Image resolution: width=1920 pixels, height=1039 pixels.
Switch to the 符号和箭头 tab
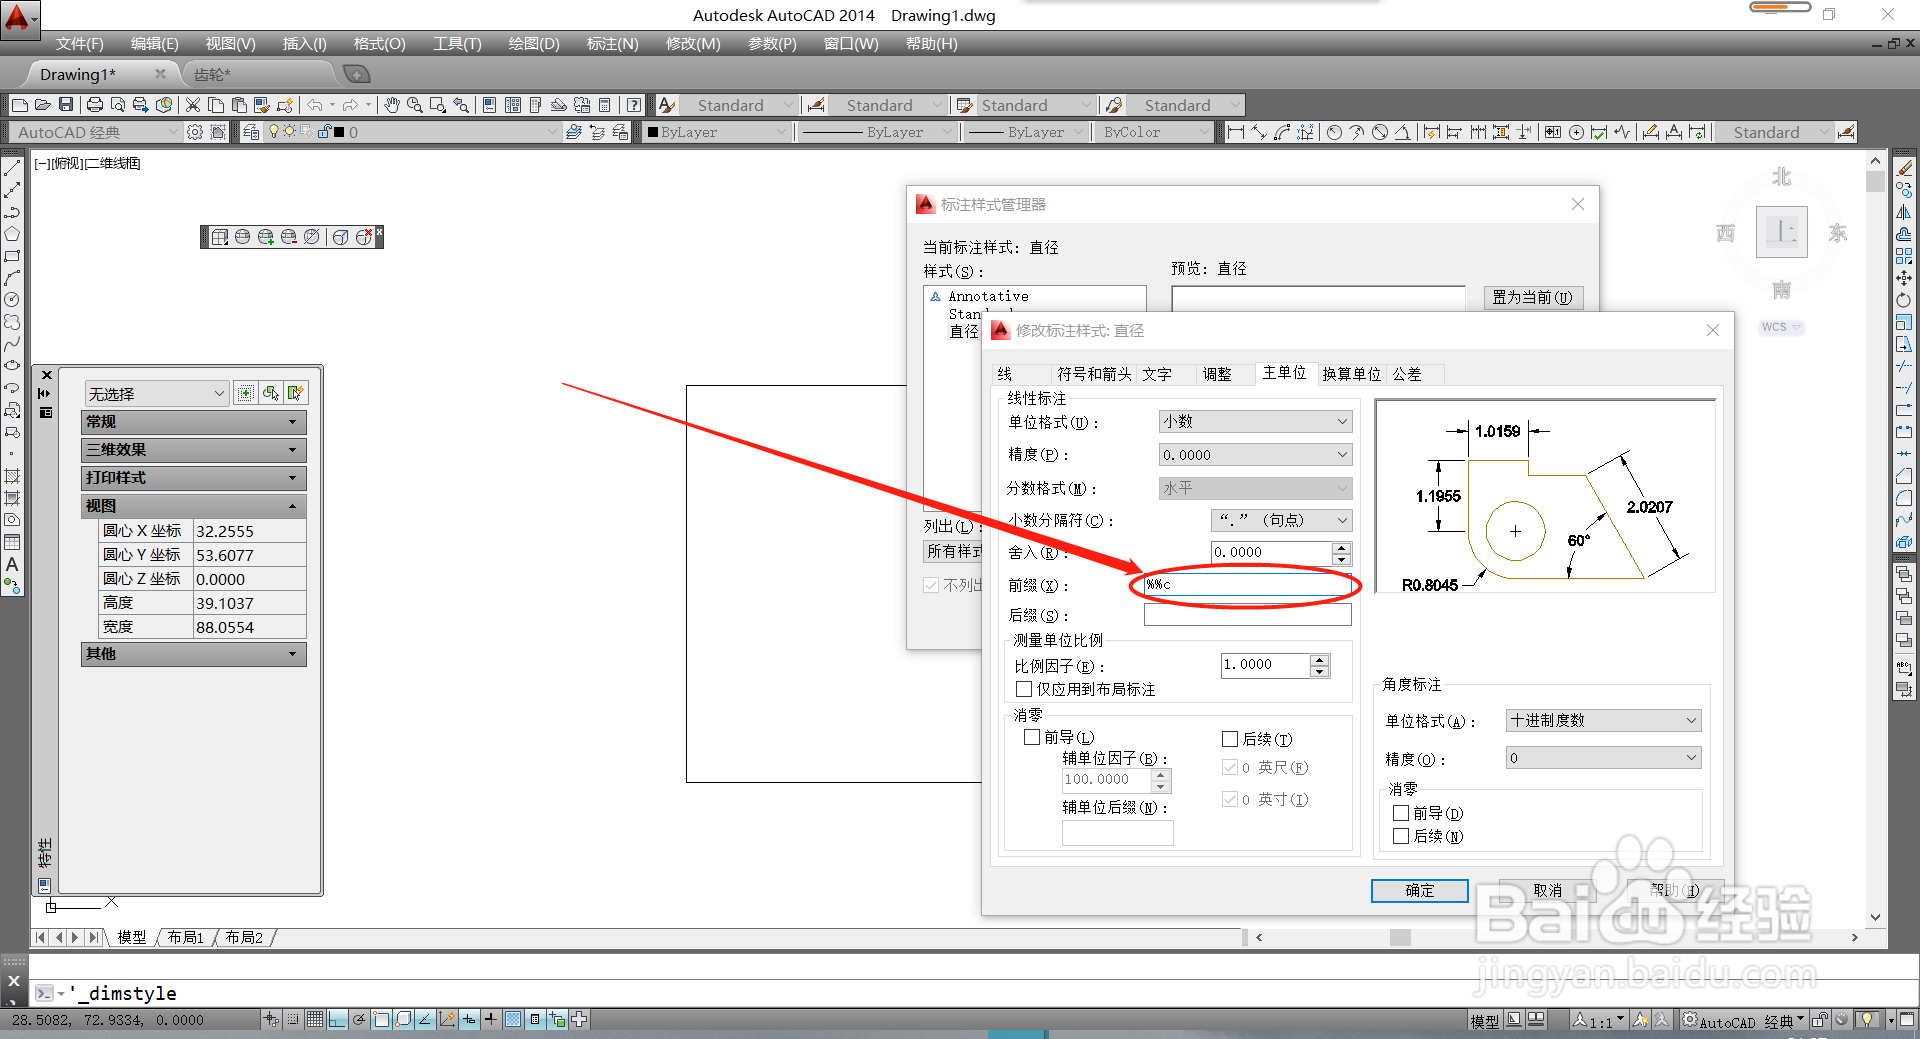1094,374
